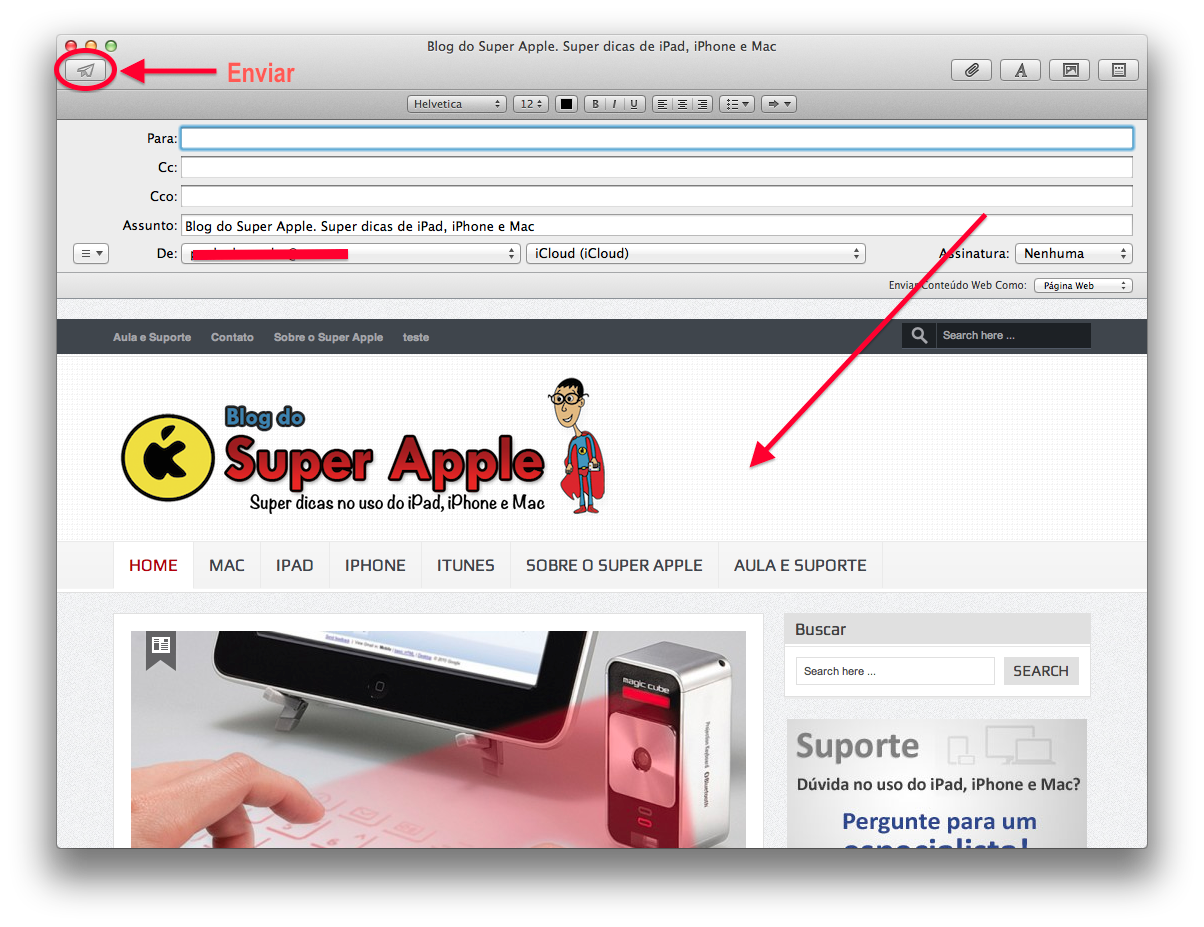Click into the Cco field
The width and height of the screenshot is (1204, 927).
[657, 196]
